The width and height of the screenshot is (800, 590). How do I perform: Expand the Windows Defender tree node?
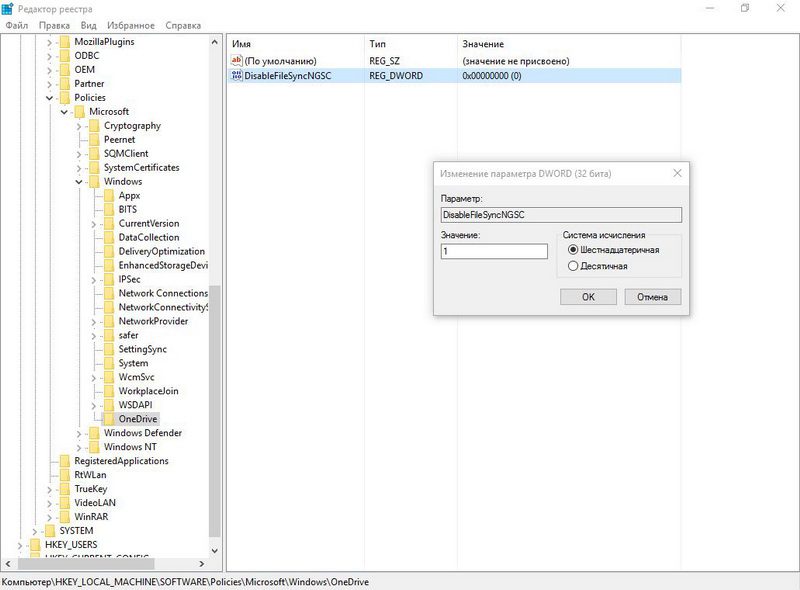point(79,433)
